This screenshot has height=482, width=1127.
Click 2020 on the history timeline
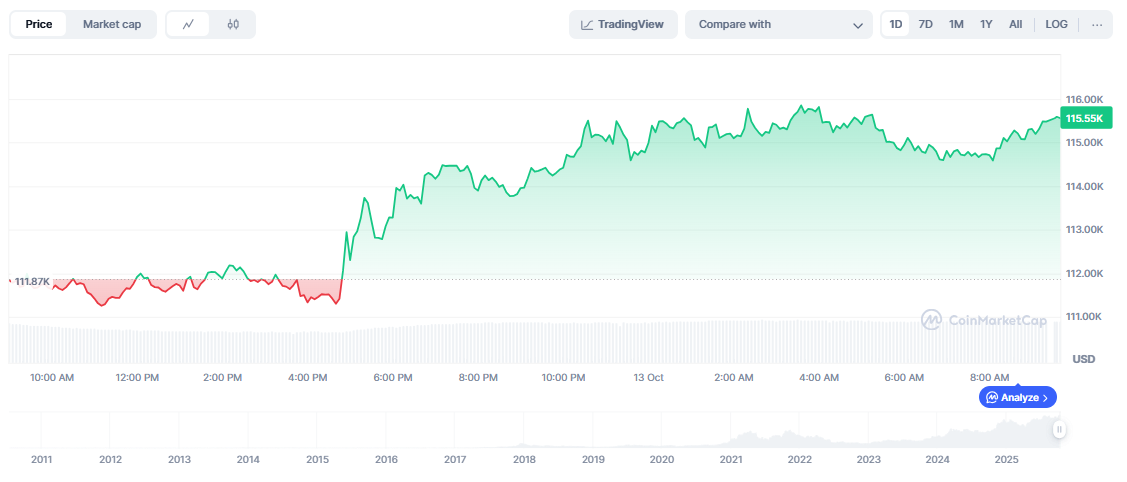[662, 459]
